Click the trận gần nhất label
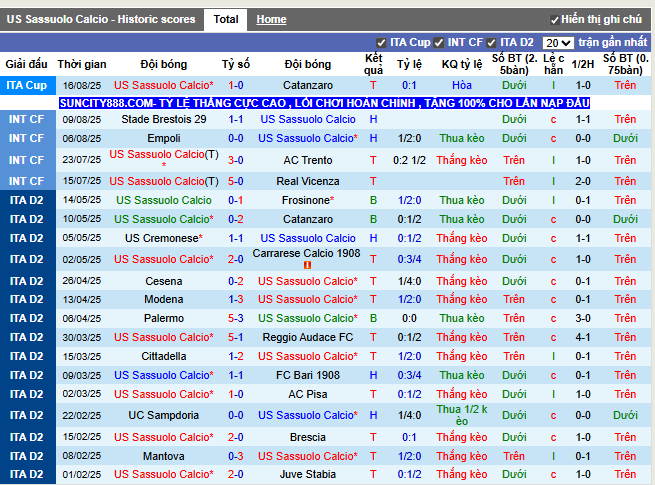 coord(612,43)
